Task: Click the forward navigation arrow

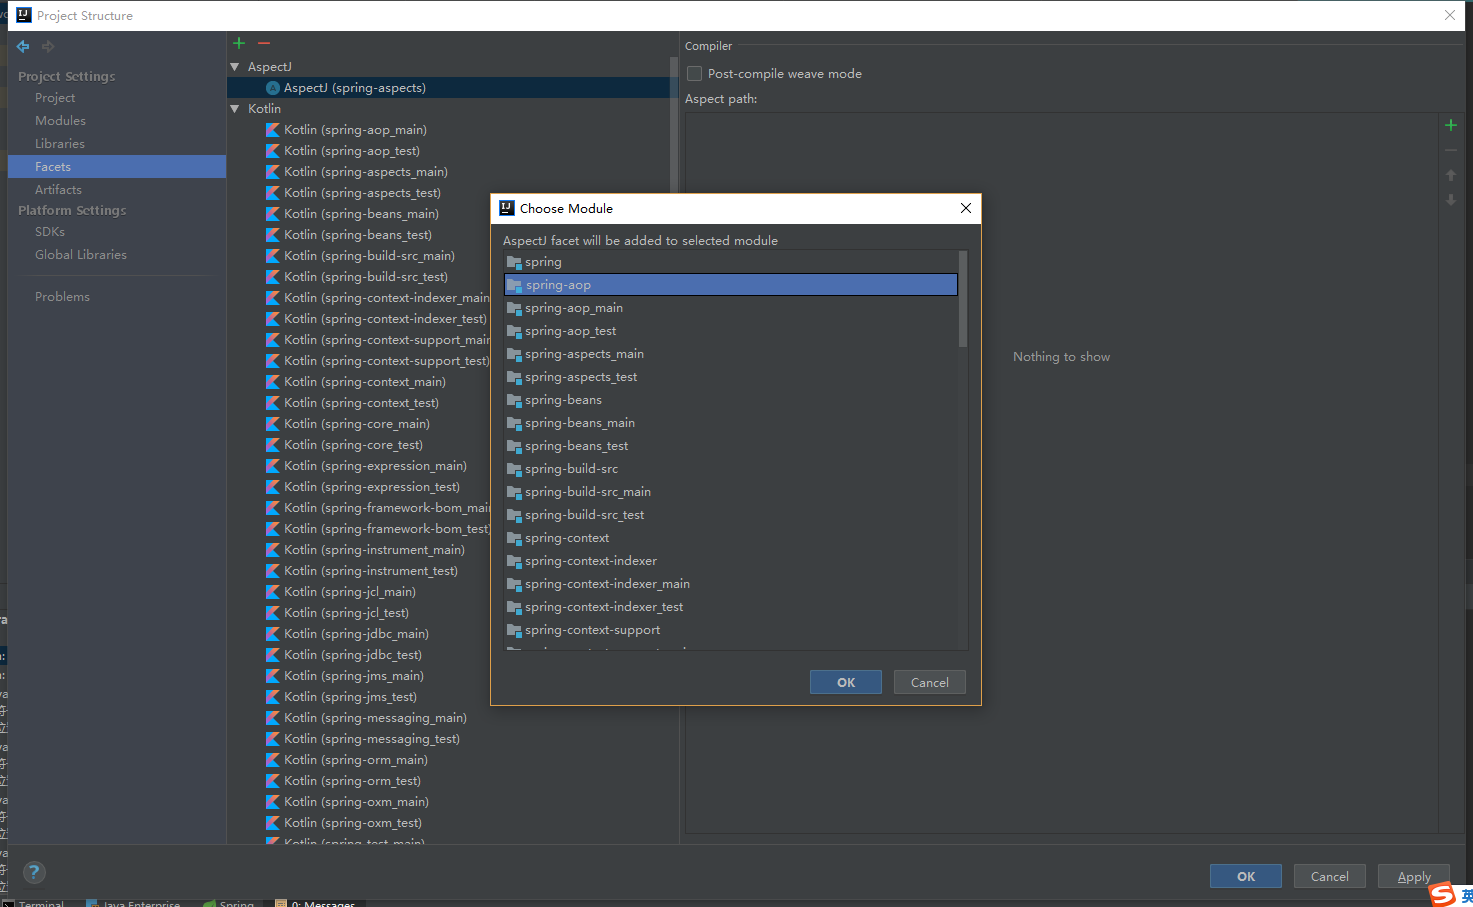Action: 48,46
